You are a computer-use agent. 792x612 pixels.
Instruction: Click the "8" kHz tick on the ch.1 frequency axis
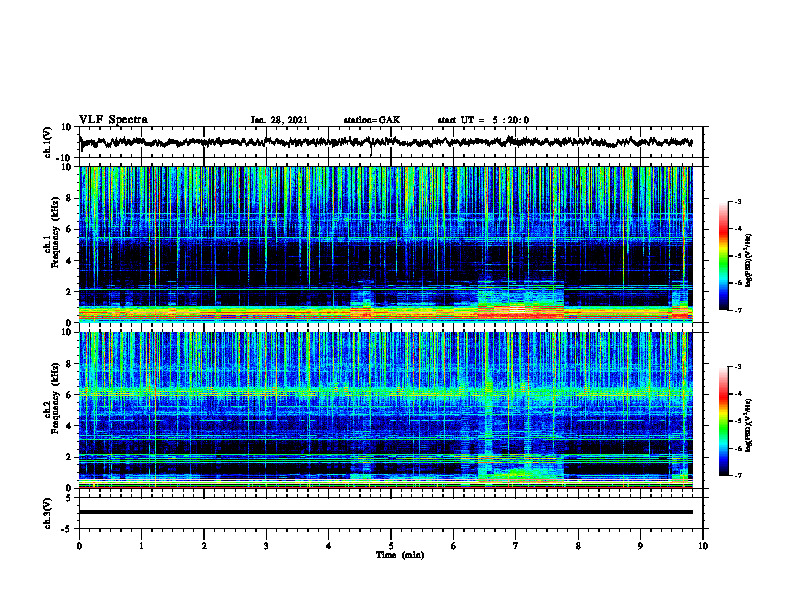click(69, 198)
